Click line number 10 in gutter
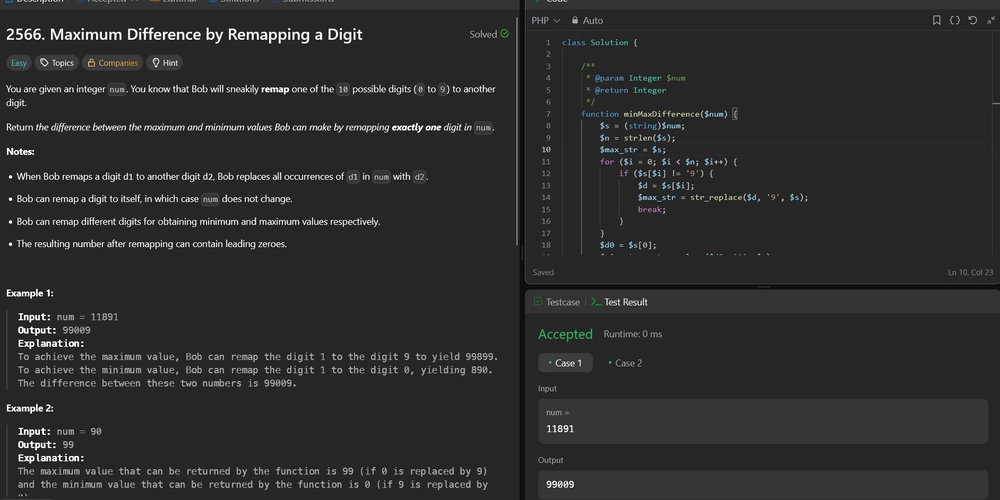 (x=546, y=149)
